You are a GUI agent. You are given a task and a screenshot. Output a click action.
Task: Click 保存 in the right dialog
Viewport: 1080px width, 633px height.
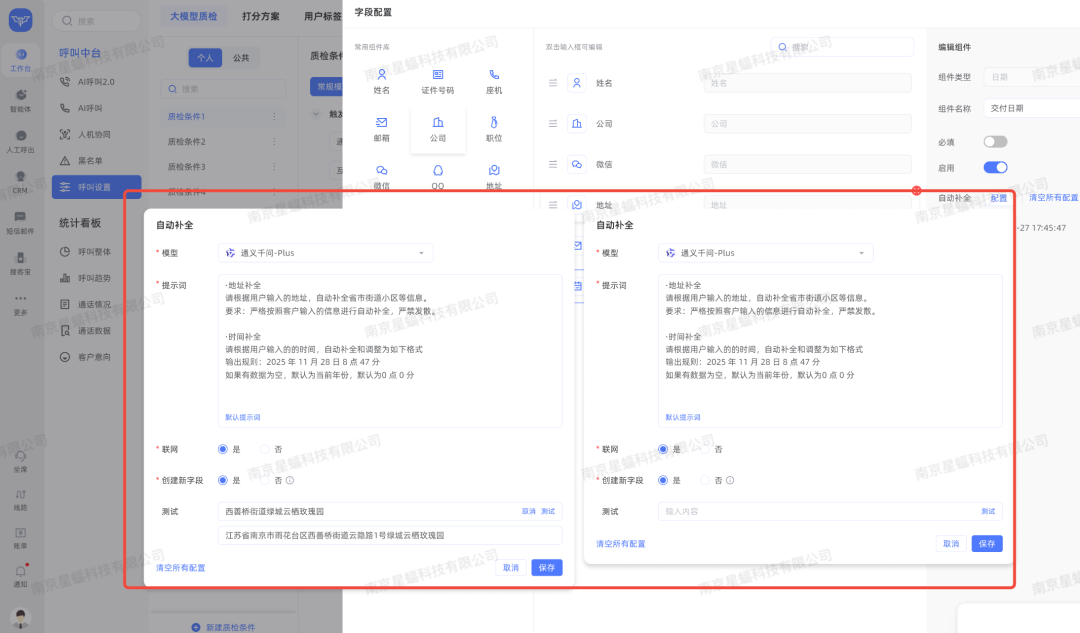tap(986, 544)
